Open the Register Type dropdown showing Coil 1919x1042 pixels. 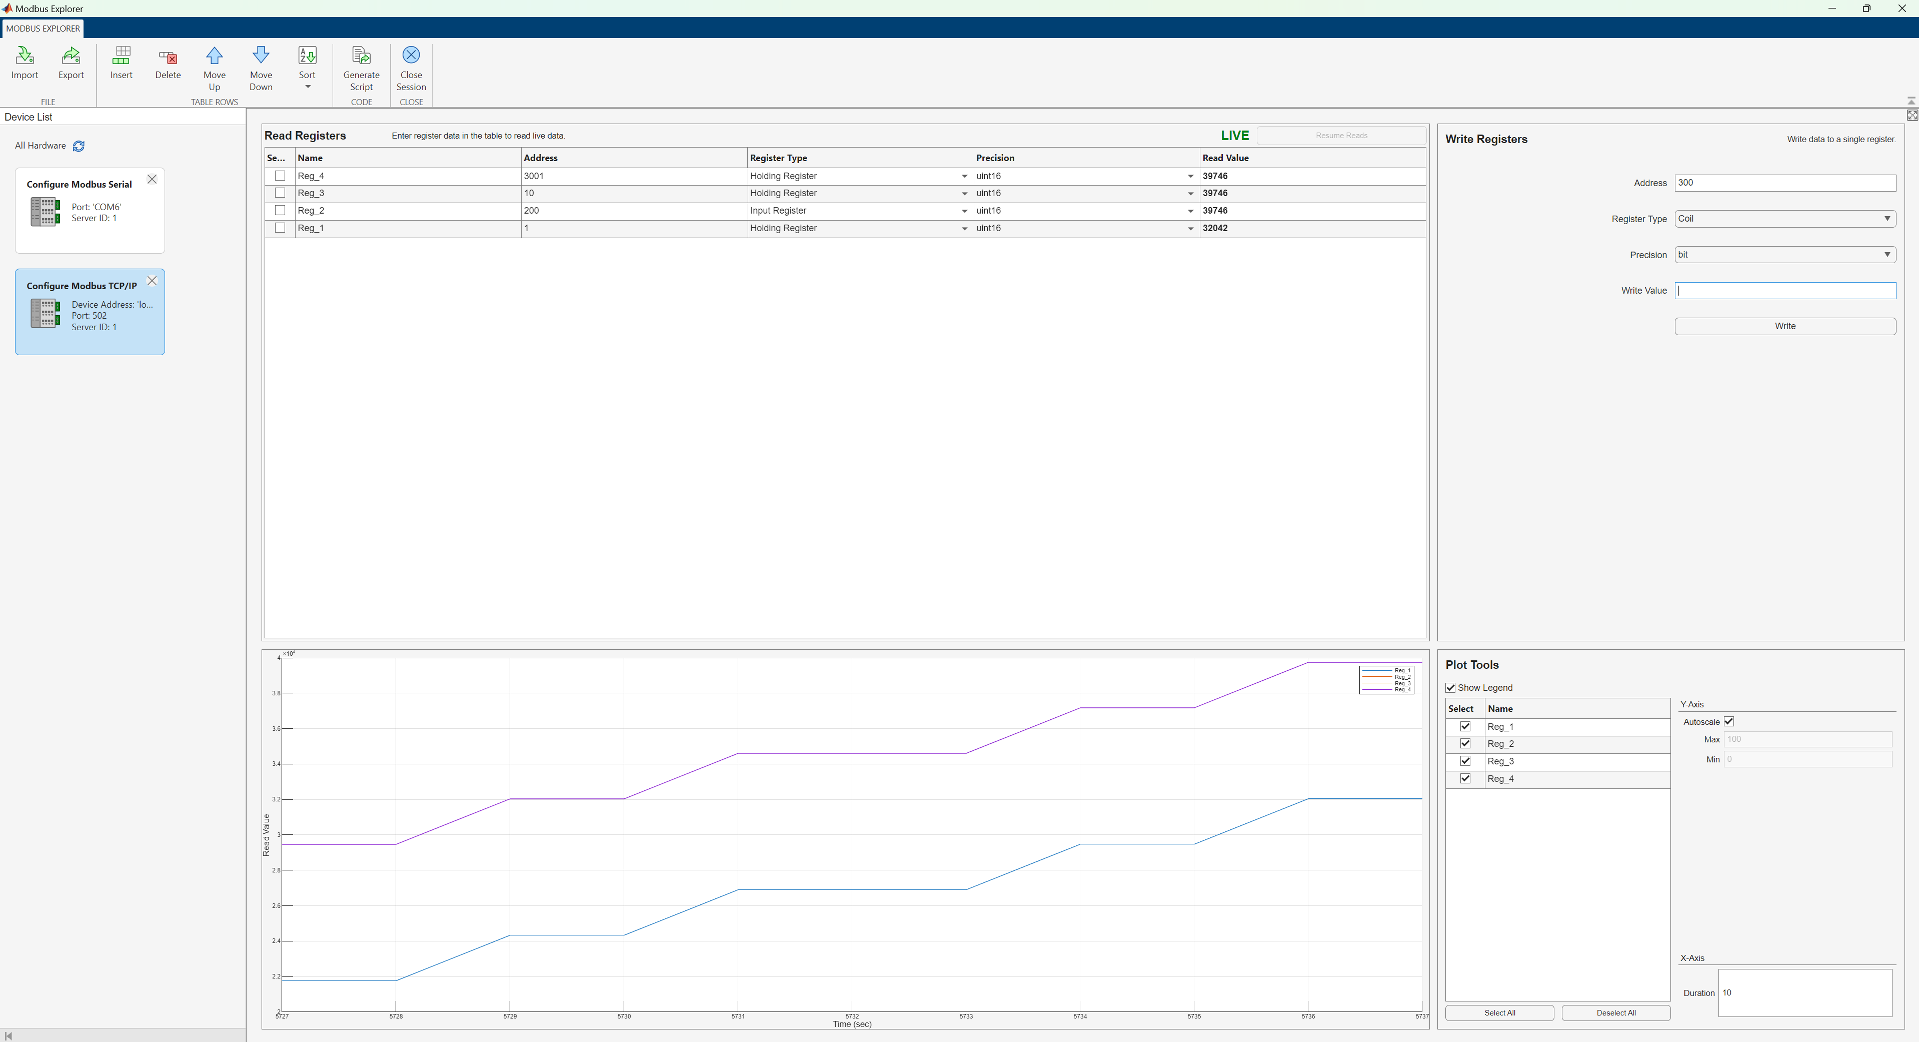pyautogui.click(x=1888, y=218)
